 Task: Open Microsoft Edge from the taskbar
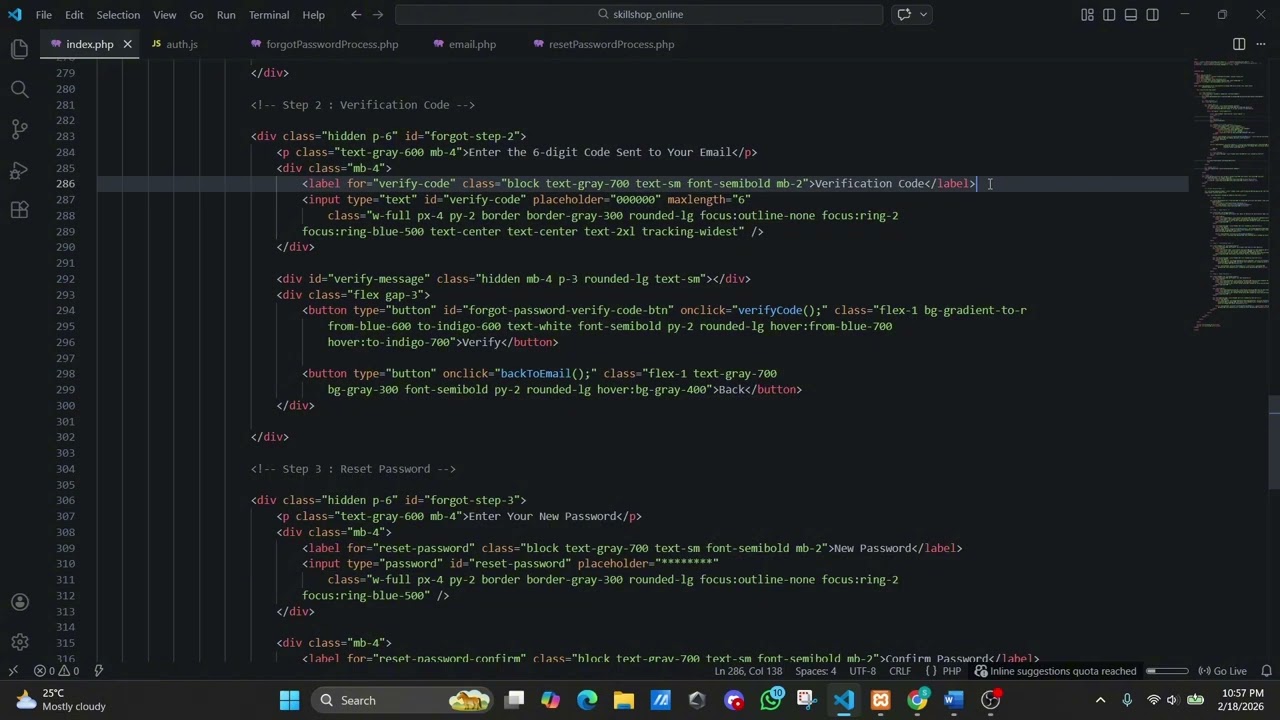coord(587,700)
